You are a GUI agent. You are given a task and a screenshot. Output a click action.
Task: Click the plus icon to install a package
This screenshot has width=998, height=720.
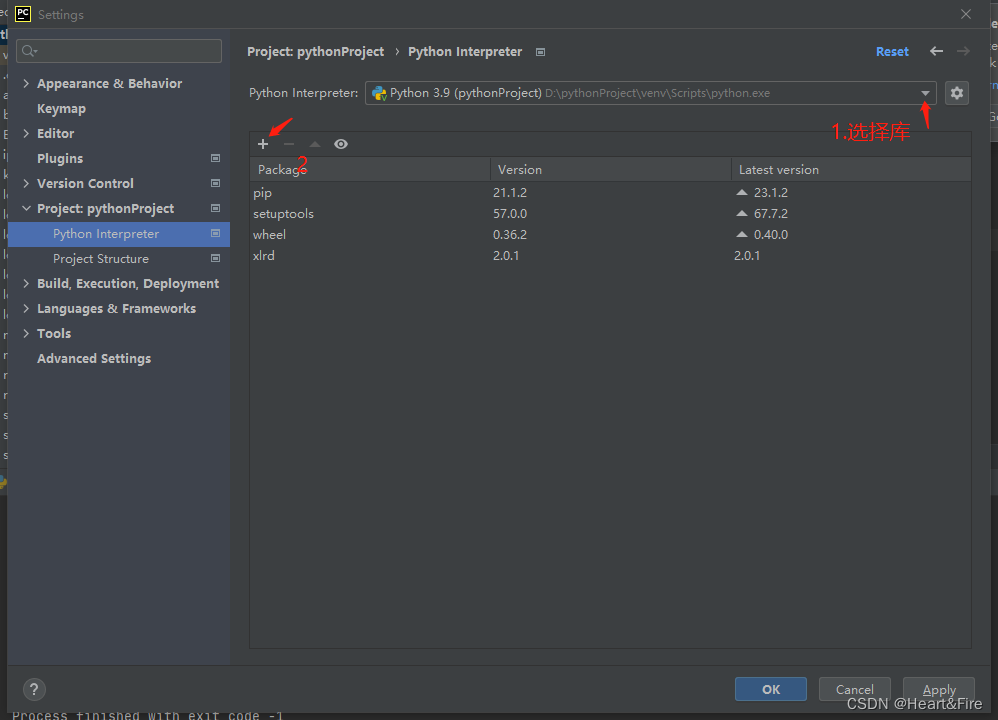tap(263, 144)
